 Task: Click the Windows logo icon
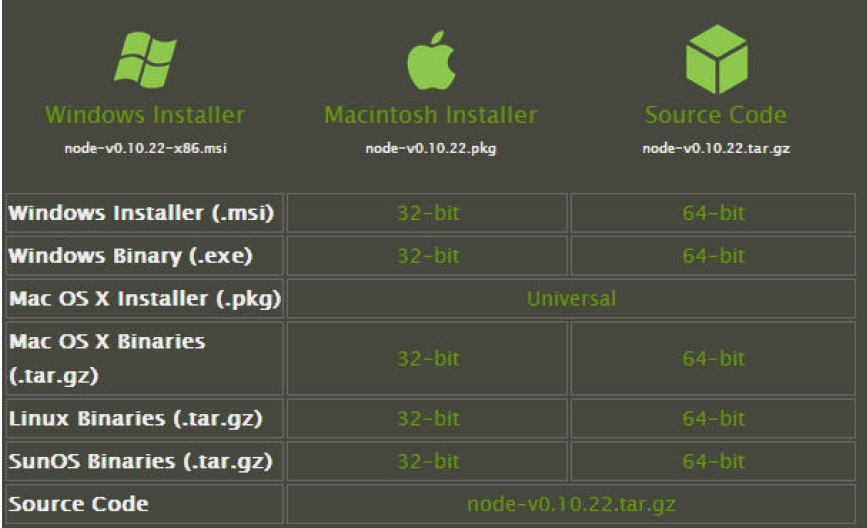[145, 60]
